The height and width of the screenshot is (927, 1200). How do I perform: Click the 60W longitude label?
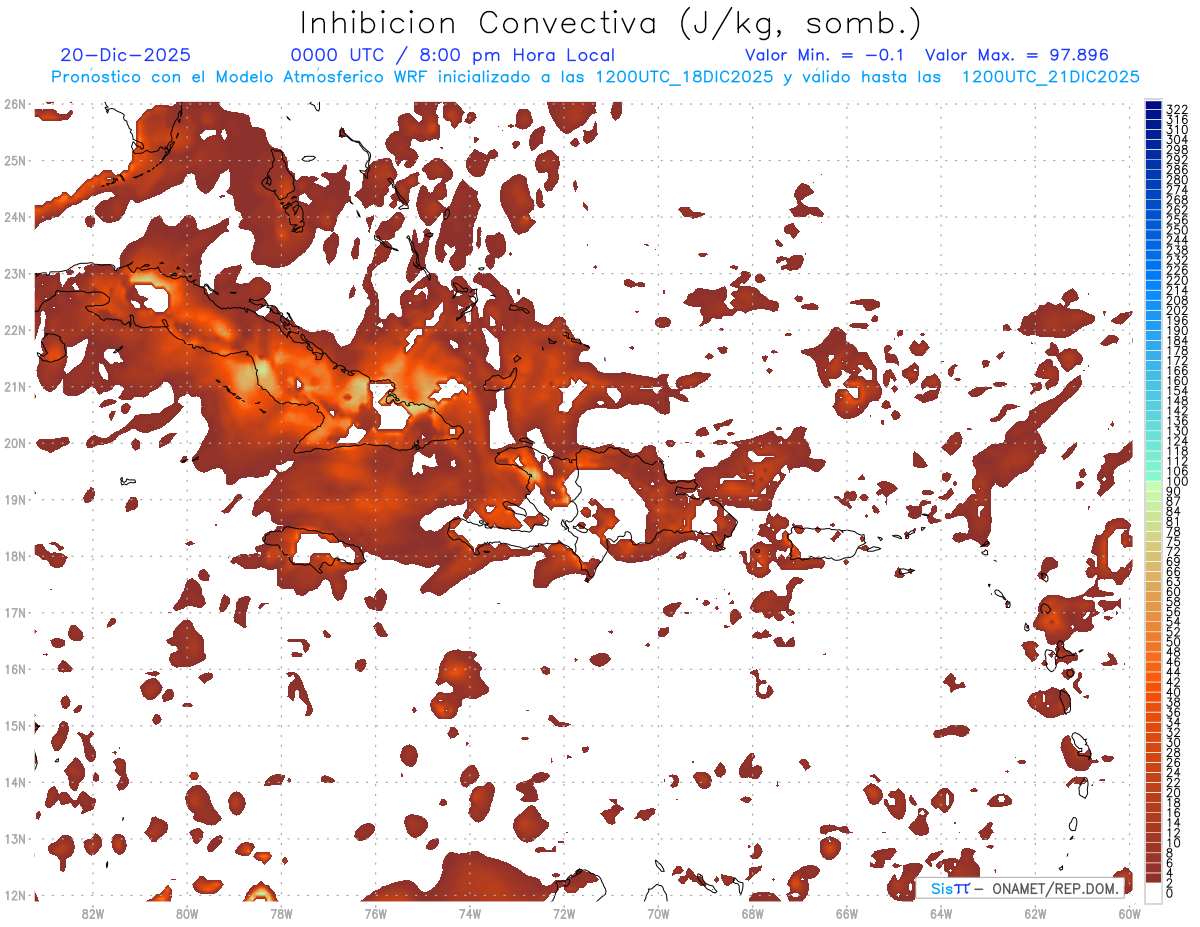[x=1130, y=913]
